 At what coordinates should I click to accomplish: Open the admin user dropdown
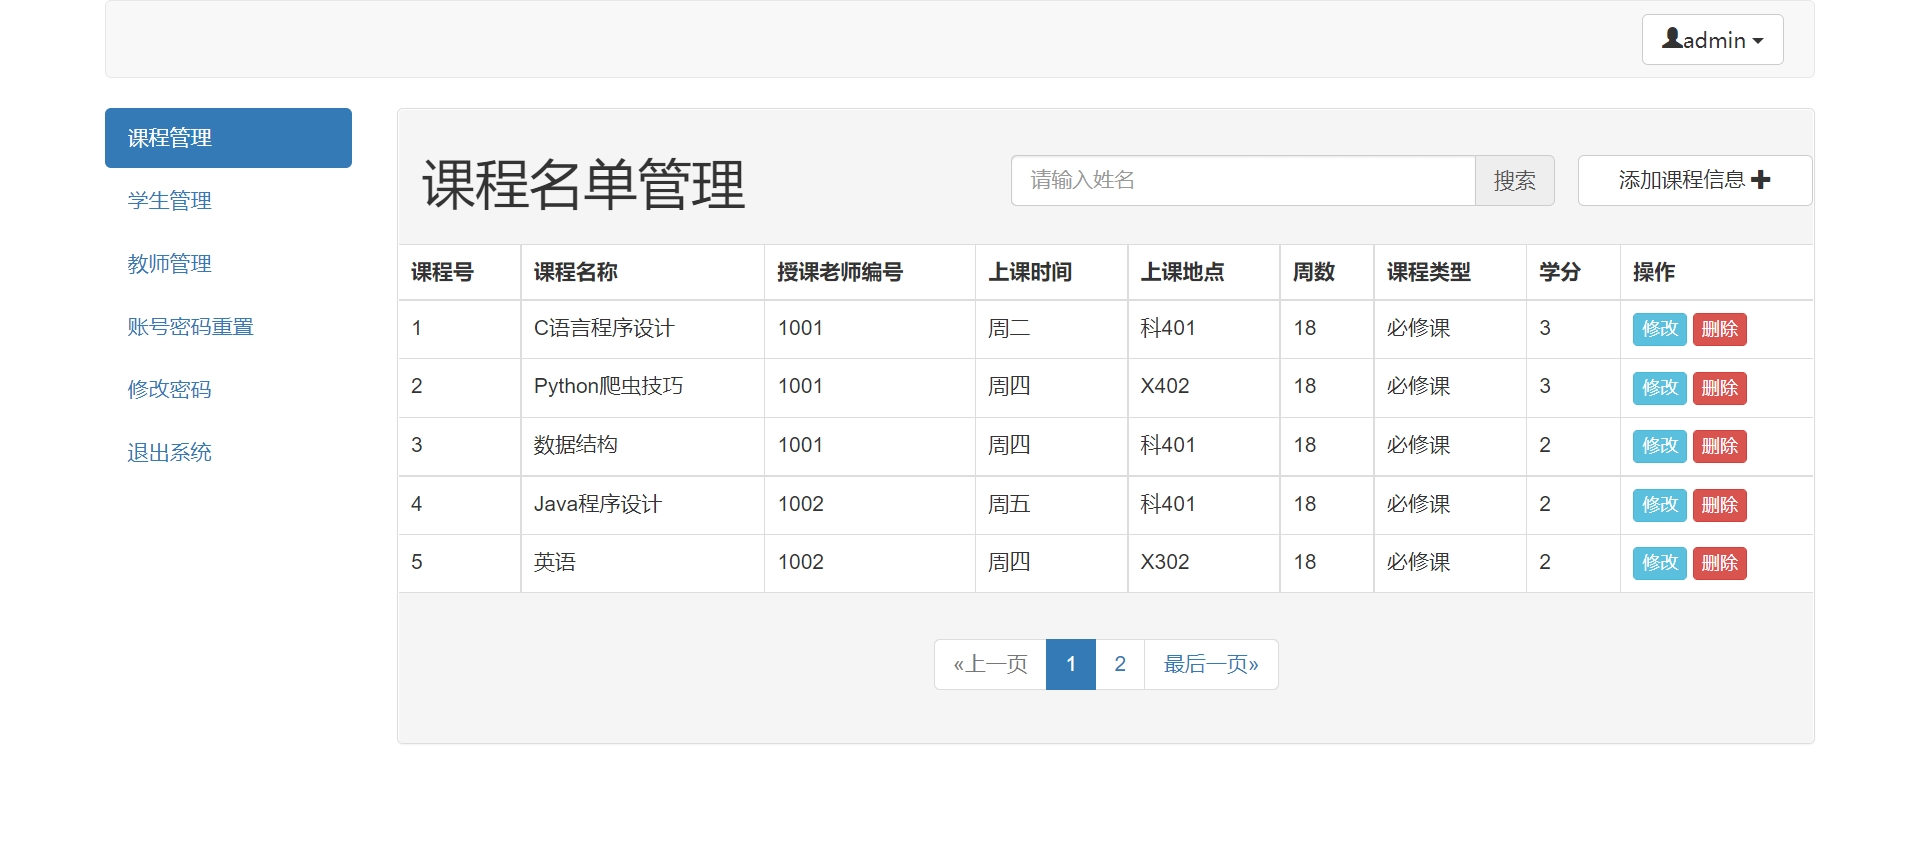(x=1712, y=40)
